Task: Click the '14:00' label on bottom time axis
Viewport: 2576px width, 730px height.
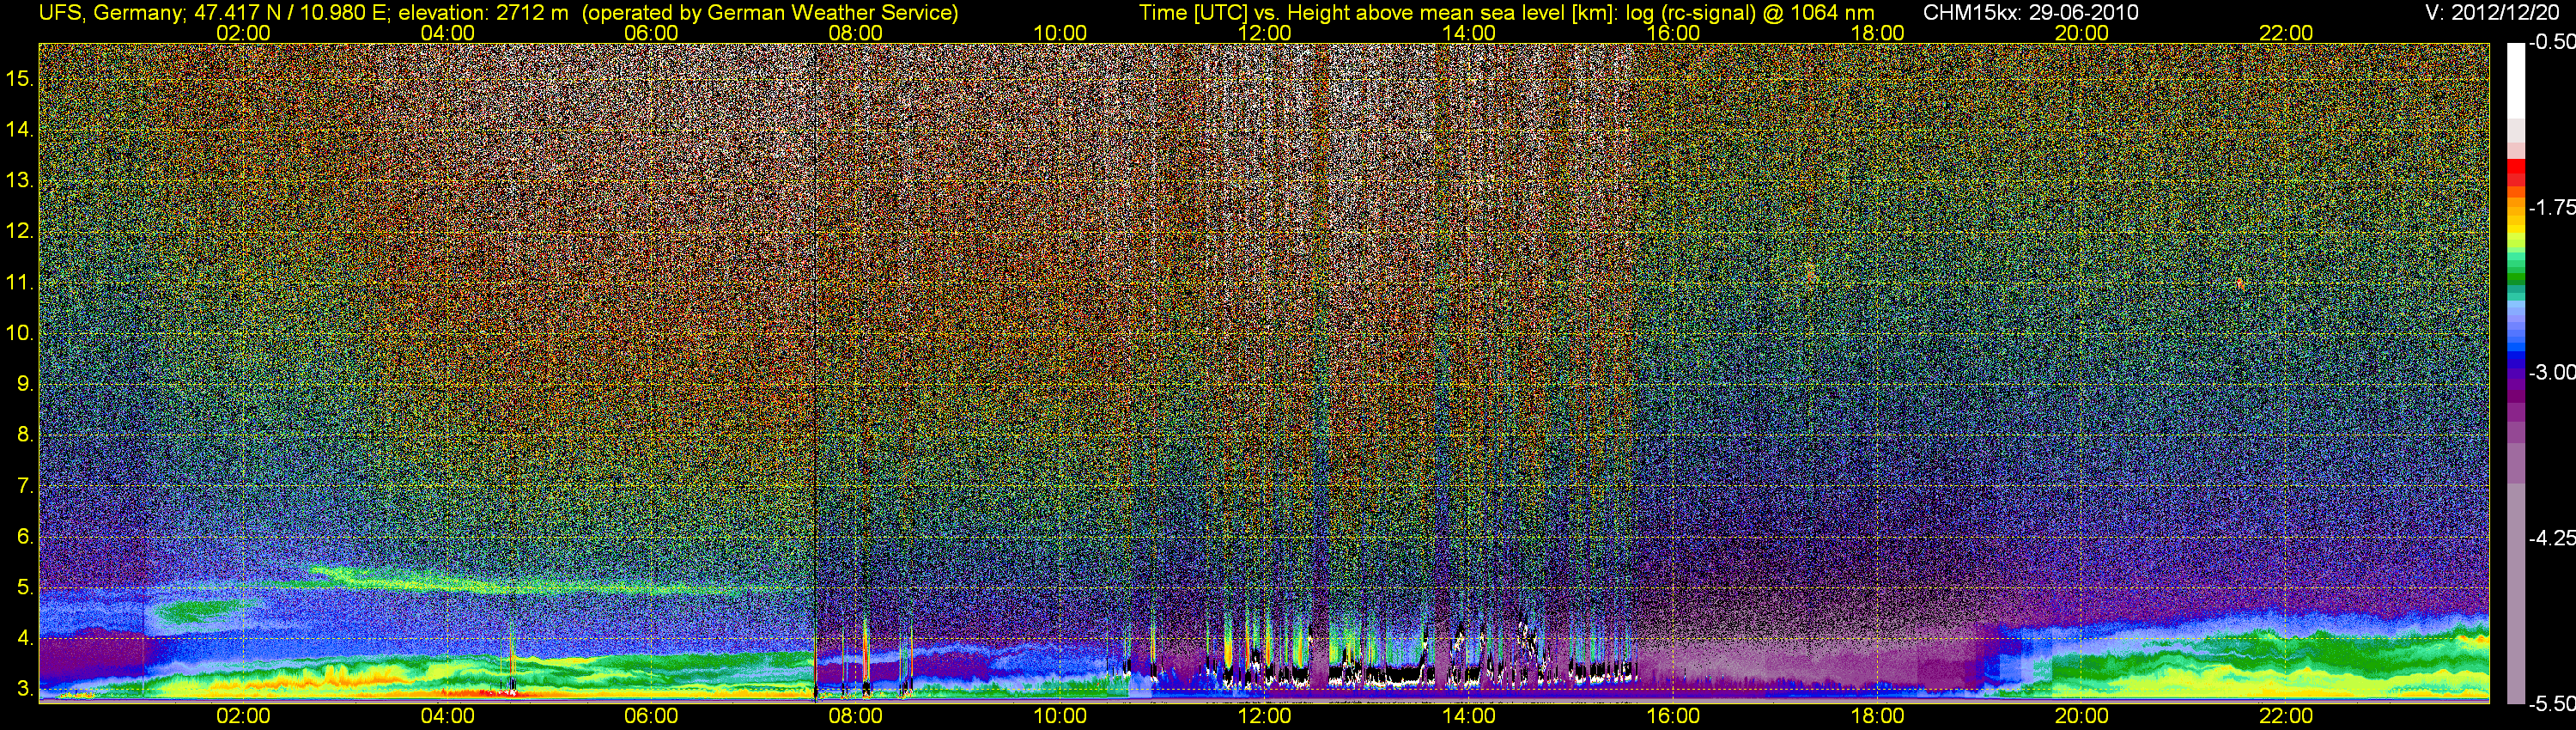Action: click(1469, 716)
